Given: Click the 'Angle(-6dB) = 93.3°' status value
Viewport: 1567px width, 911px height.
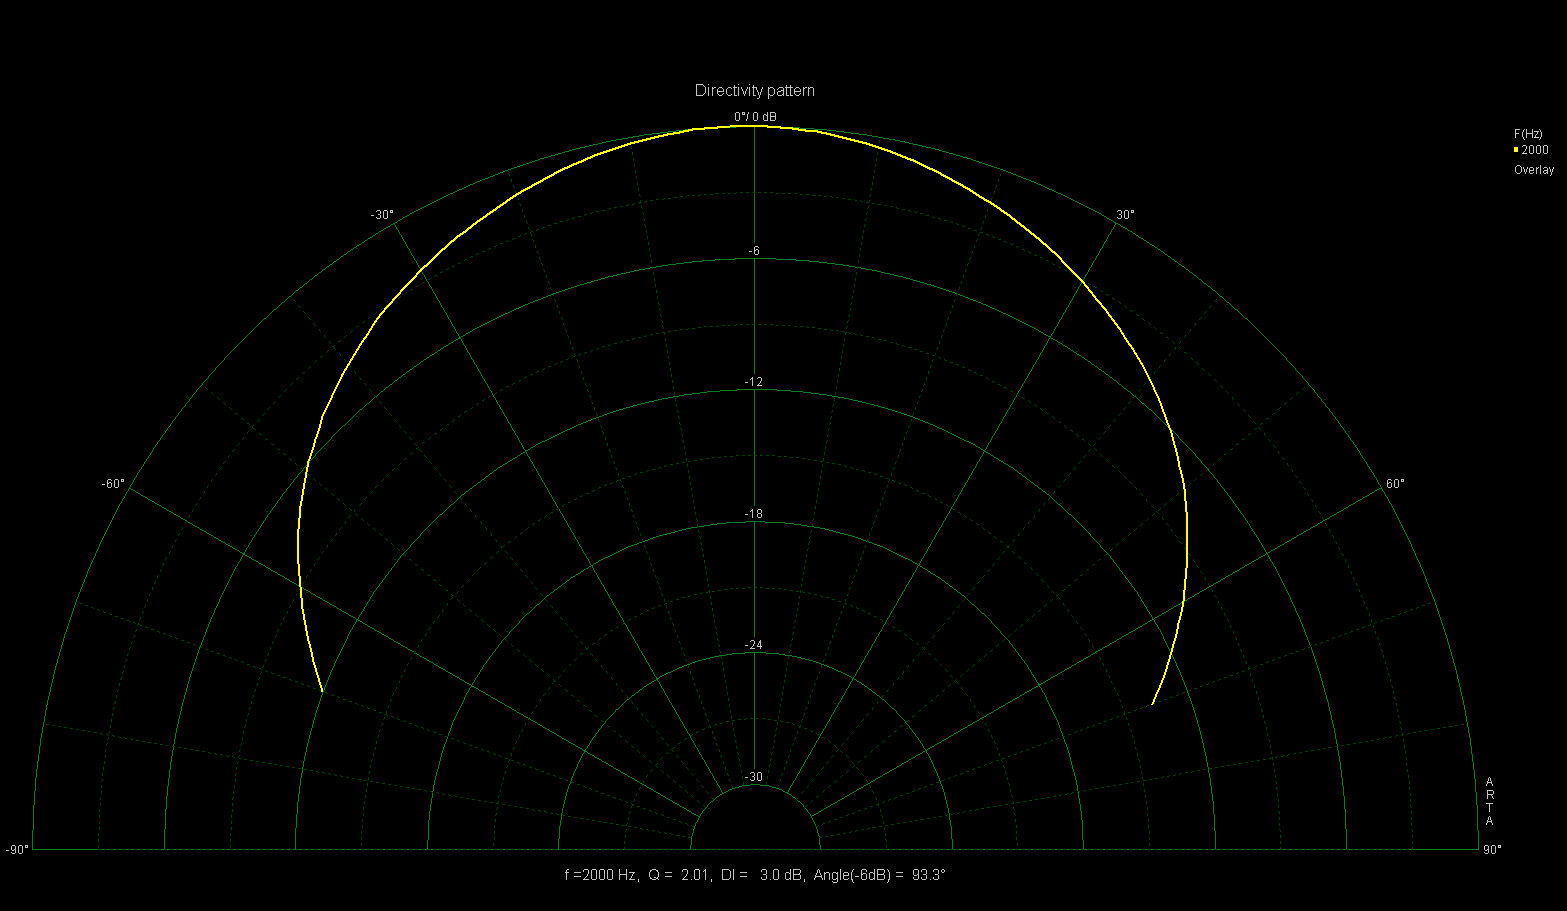Looking at the screenshot, I should coord(880,875).
